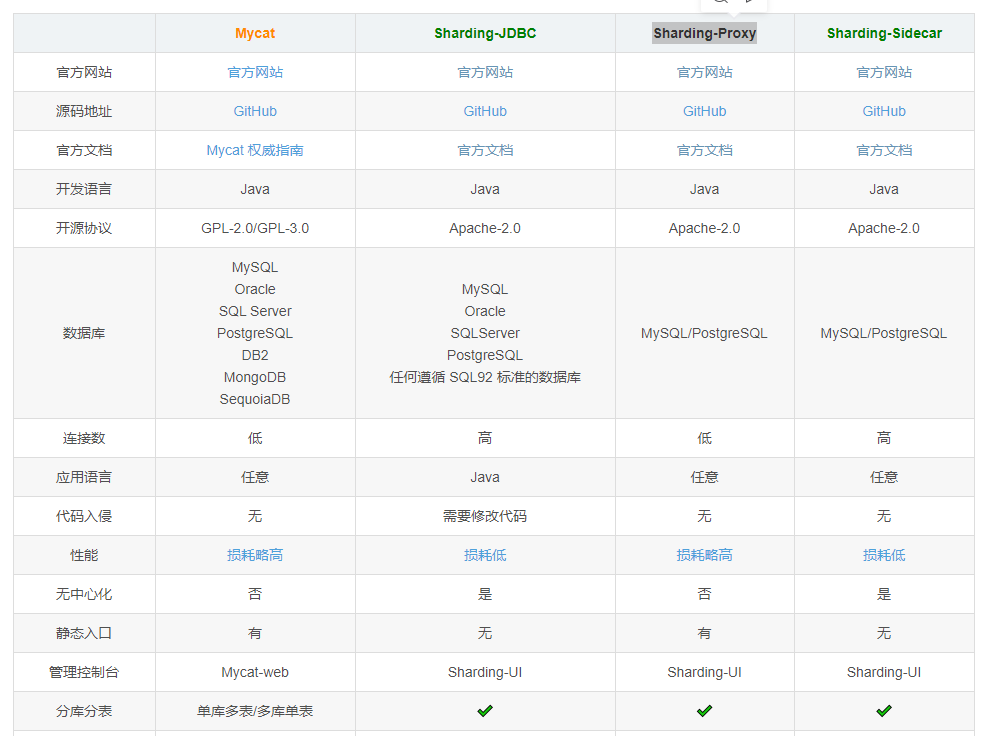Open the Sharding-JDBC 官方网站 link

point(485,72)
